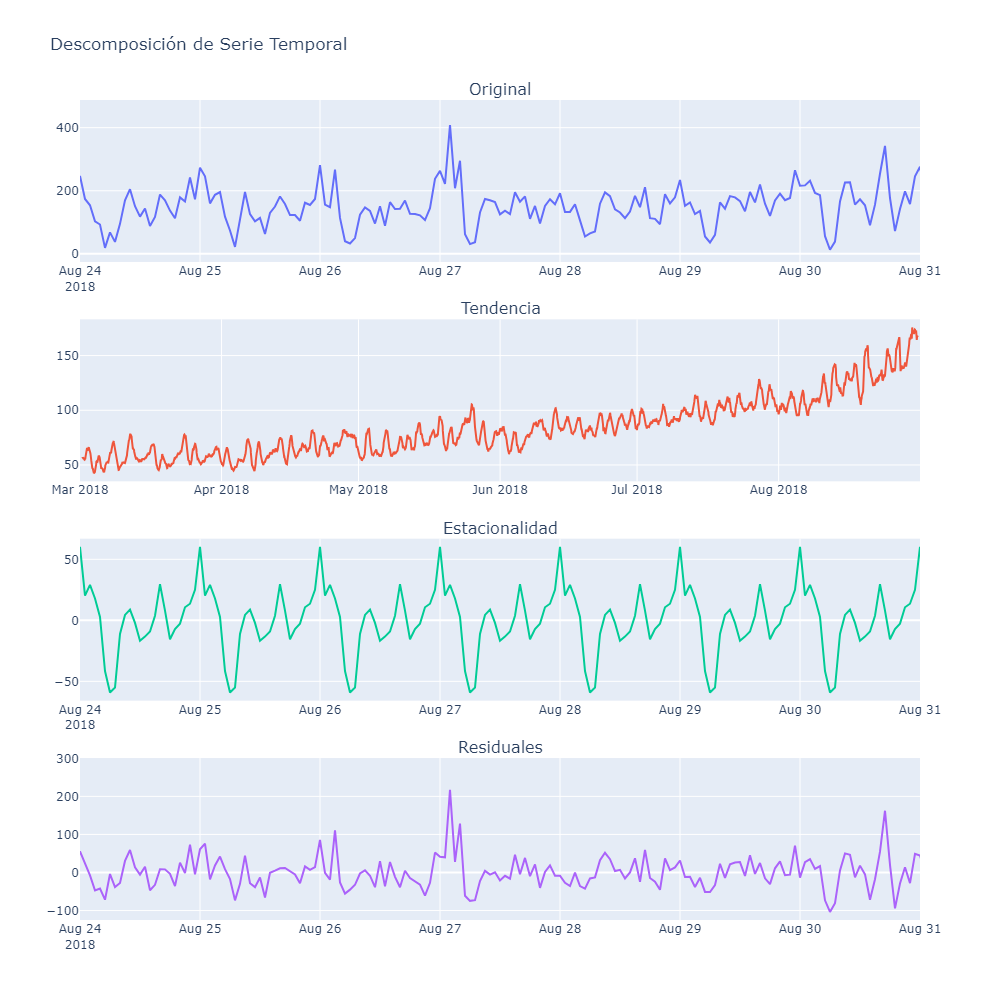
Task: Click the "Jun 2018" tick on the Tendencia axis
Action: (500, 489)
